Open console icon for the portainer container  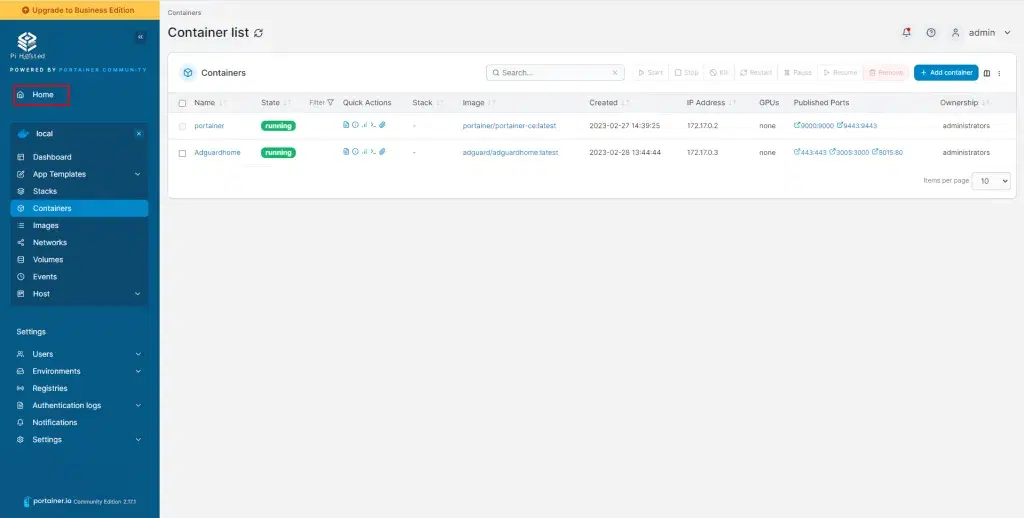373,125
